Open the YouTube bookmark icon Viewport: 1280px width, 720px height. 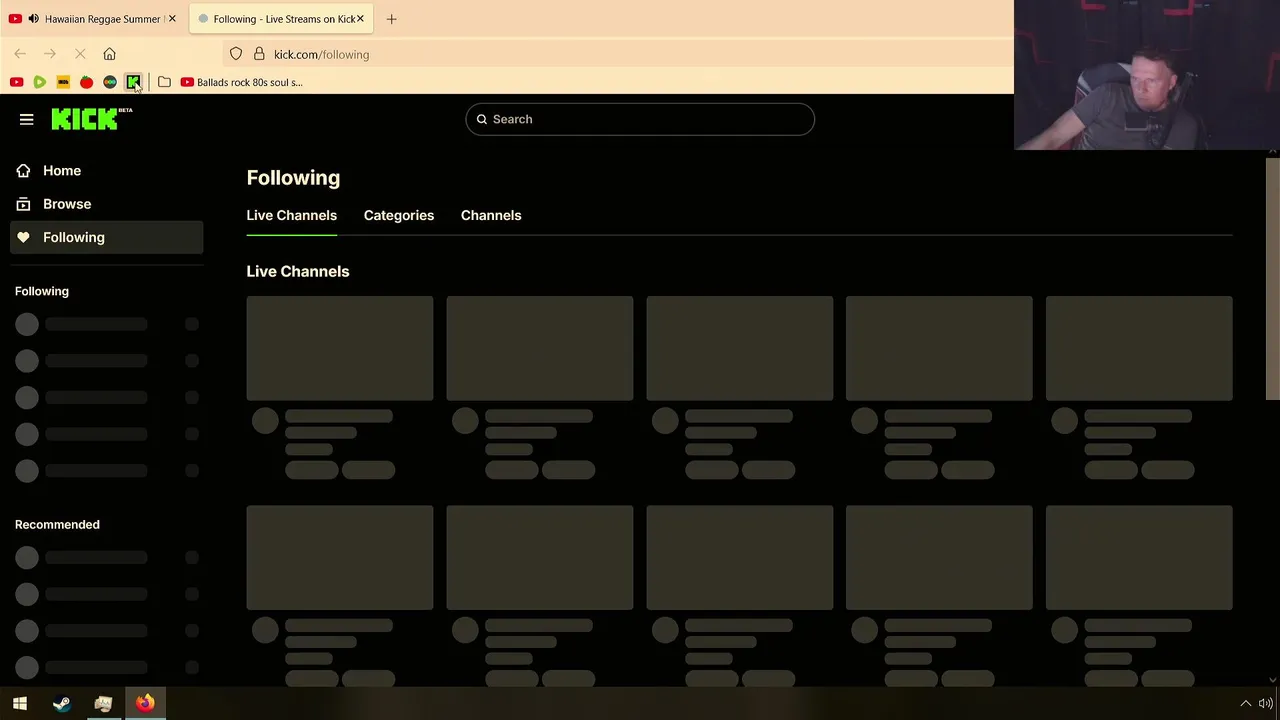[16, 82]
